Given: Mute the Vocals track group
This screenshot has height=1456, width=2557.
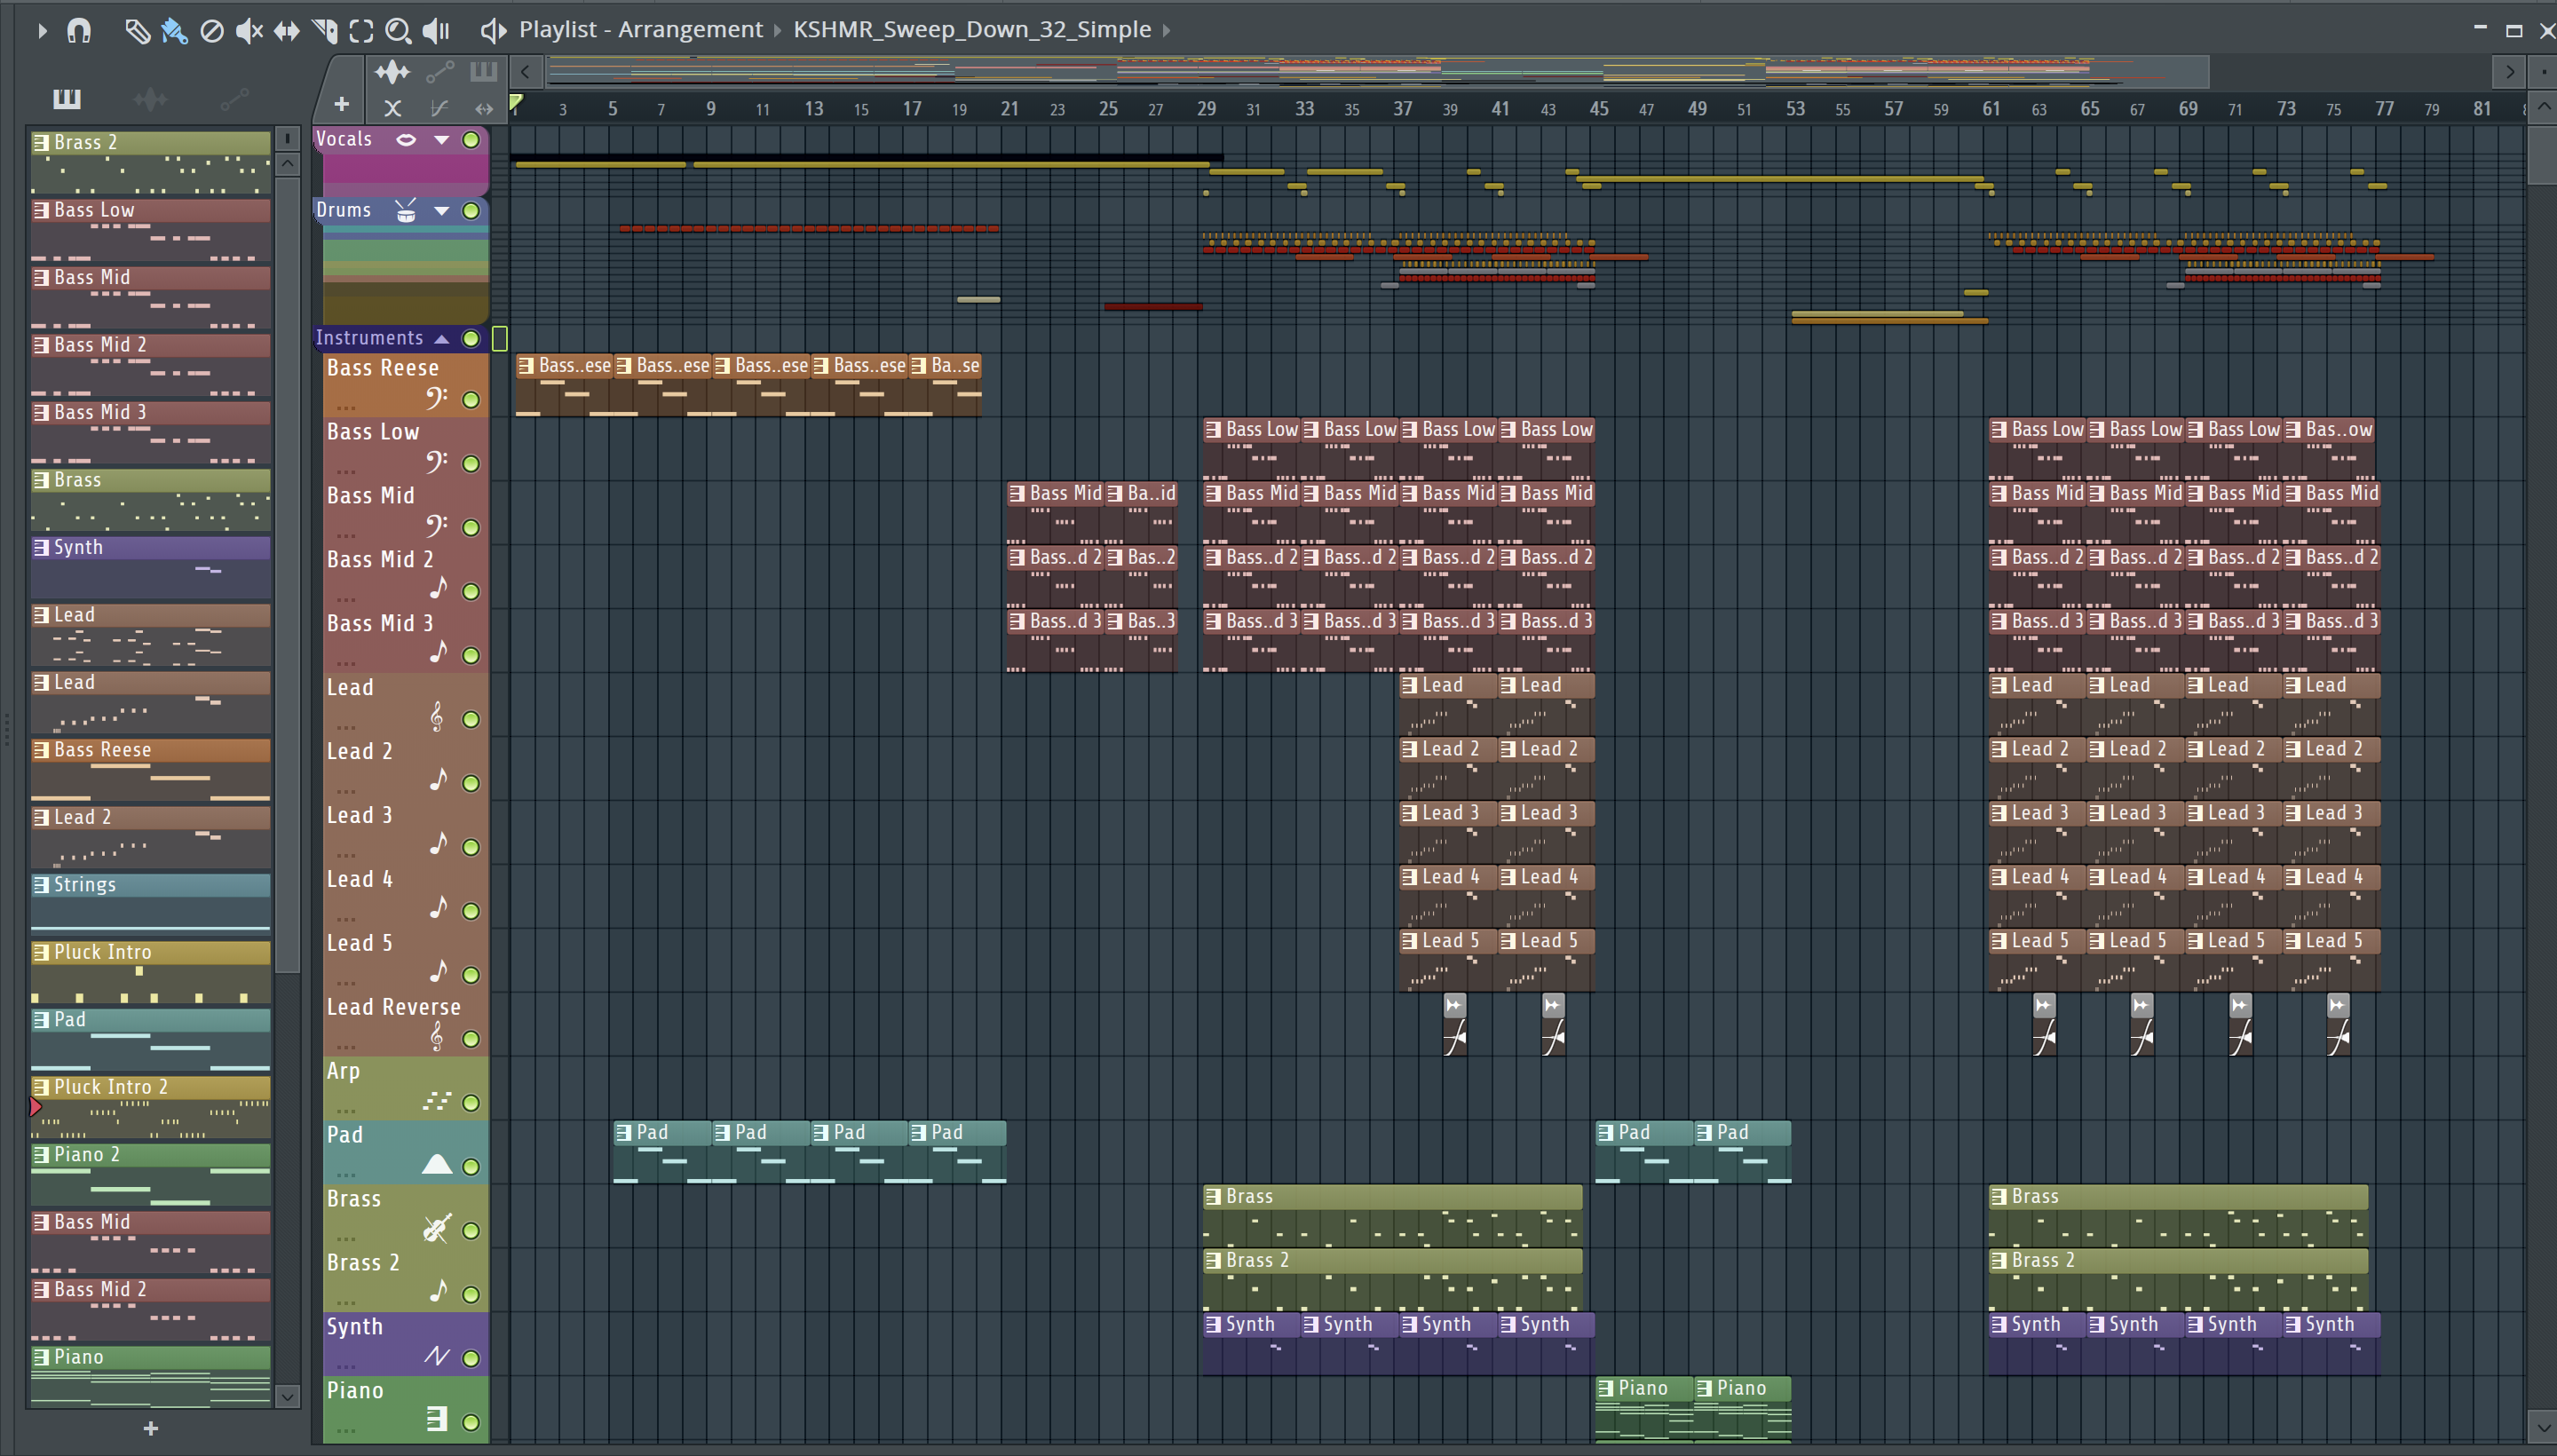Looking at the screenshot, I should tap(471, 140).
